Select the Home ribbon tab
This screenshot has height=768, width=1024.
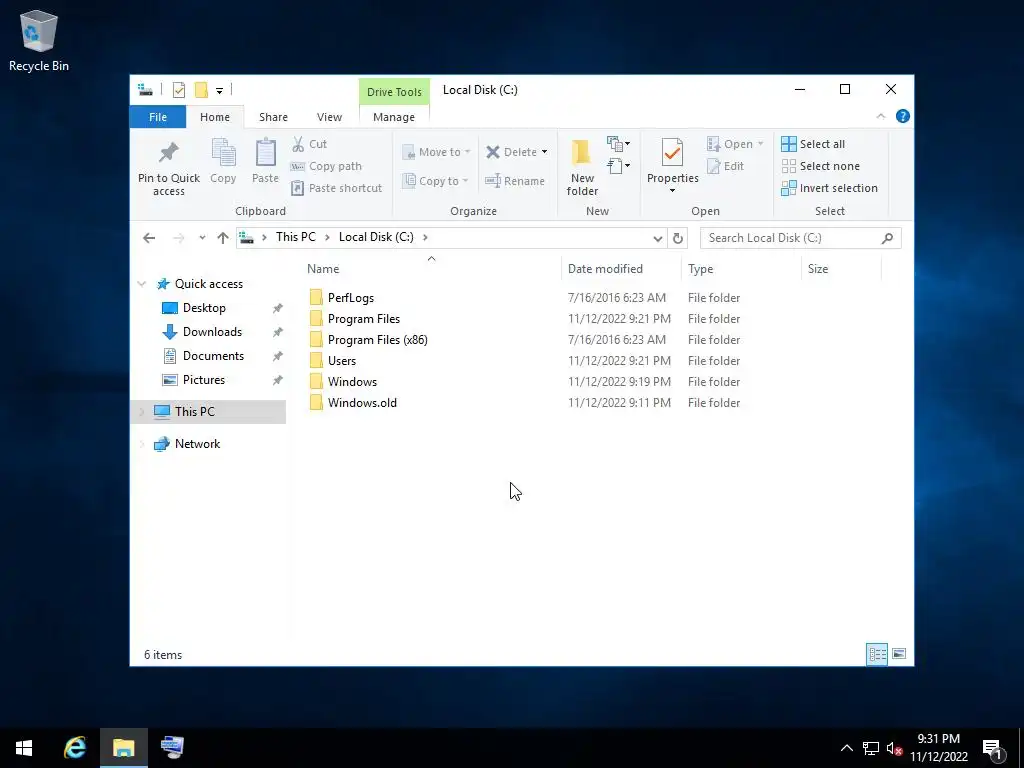tap(215, 117)
